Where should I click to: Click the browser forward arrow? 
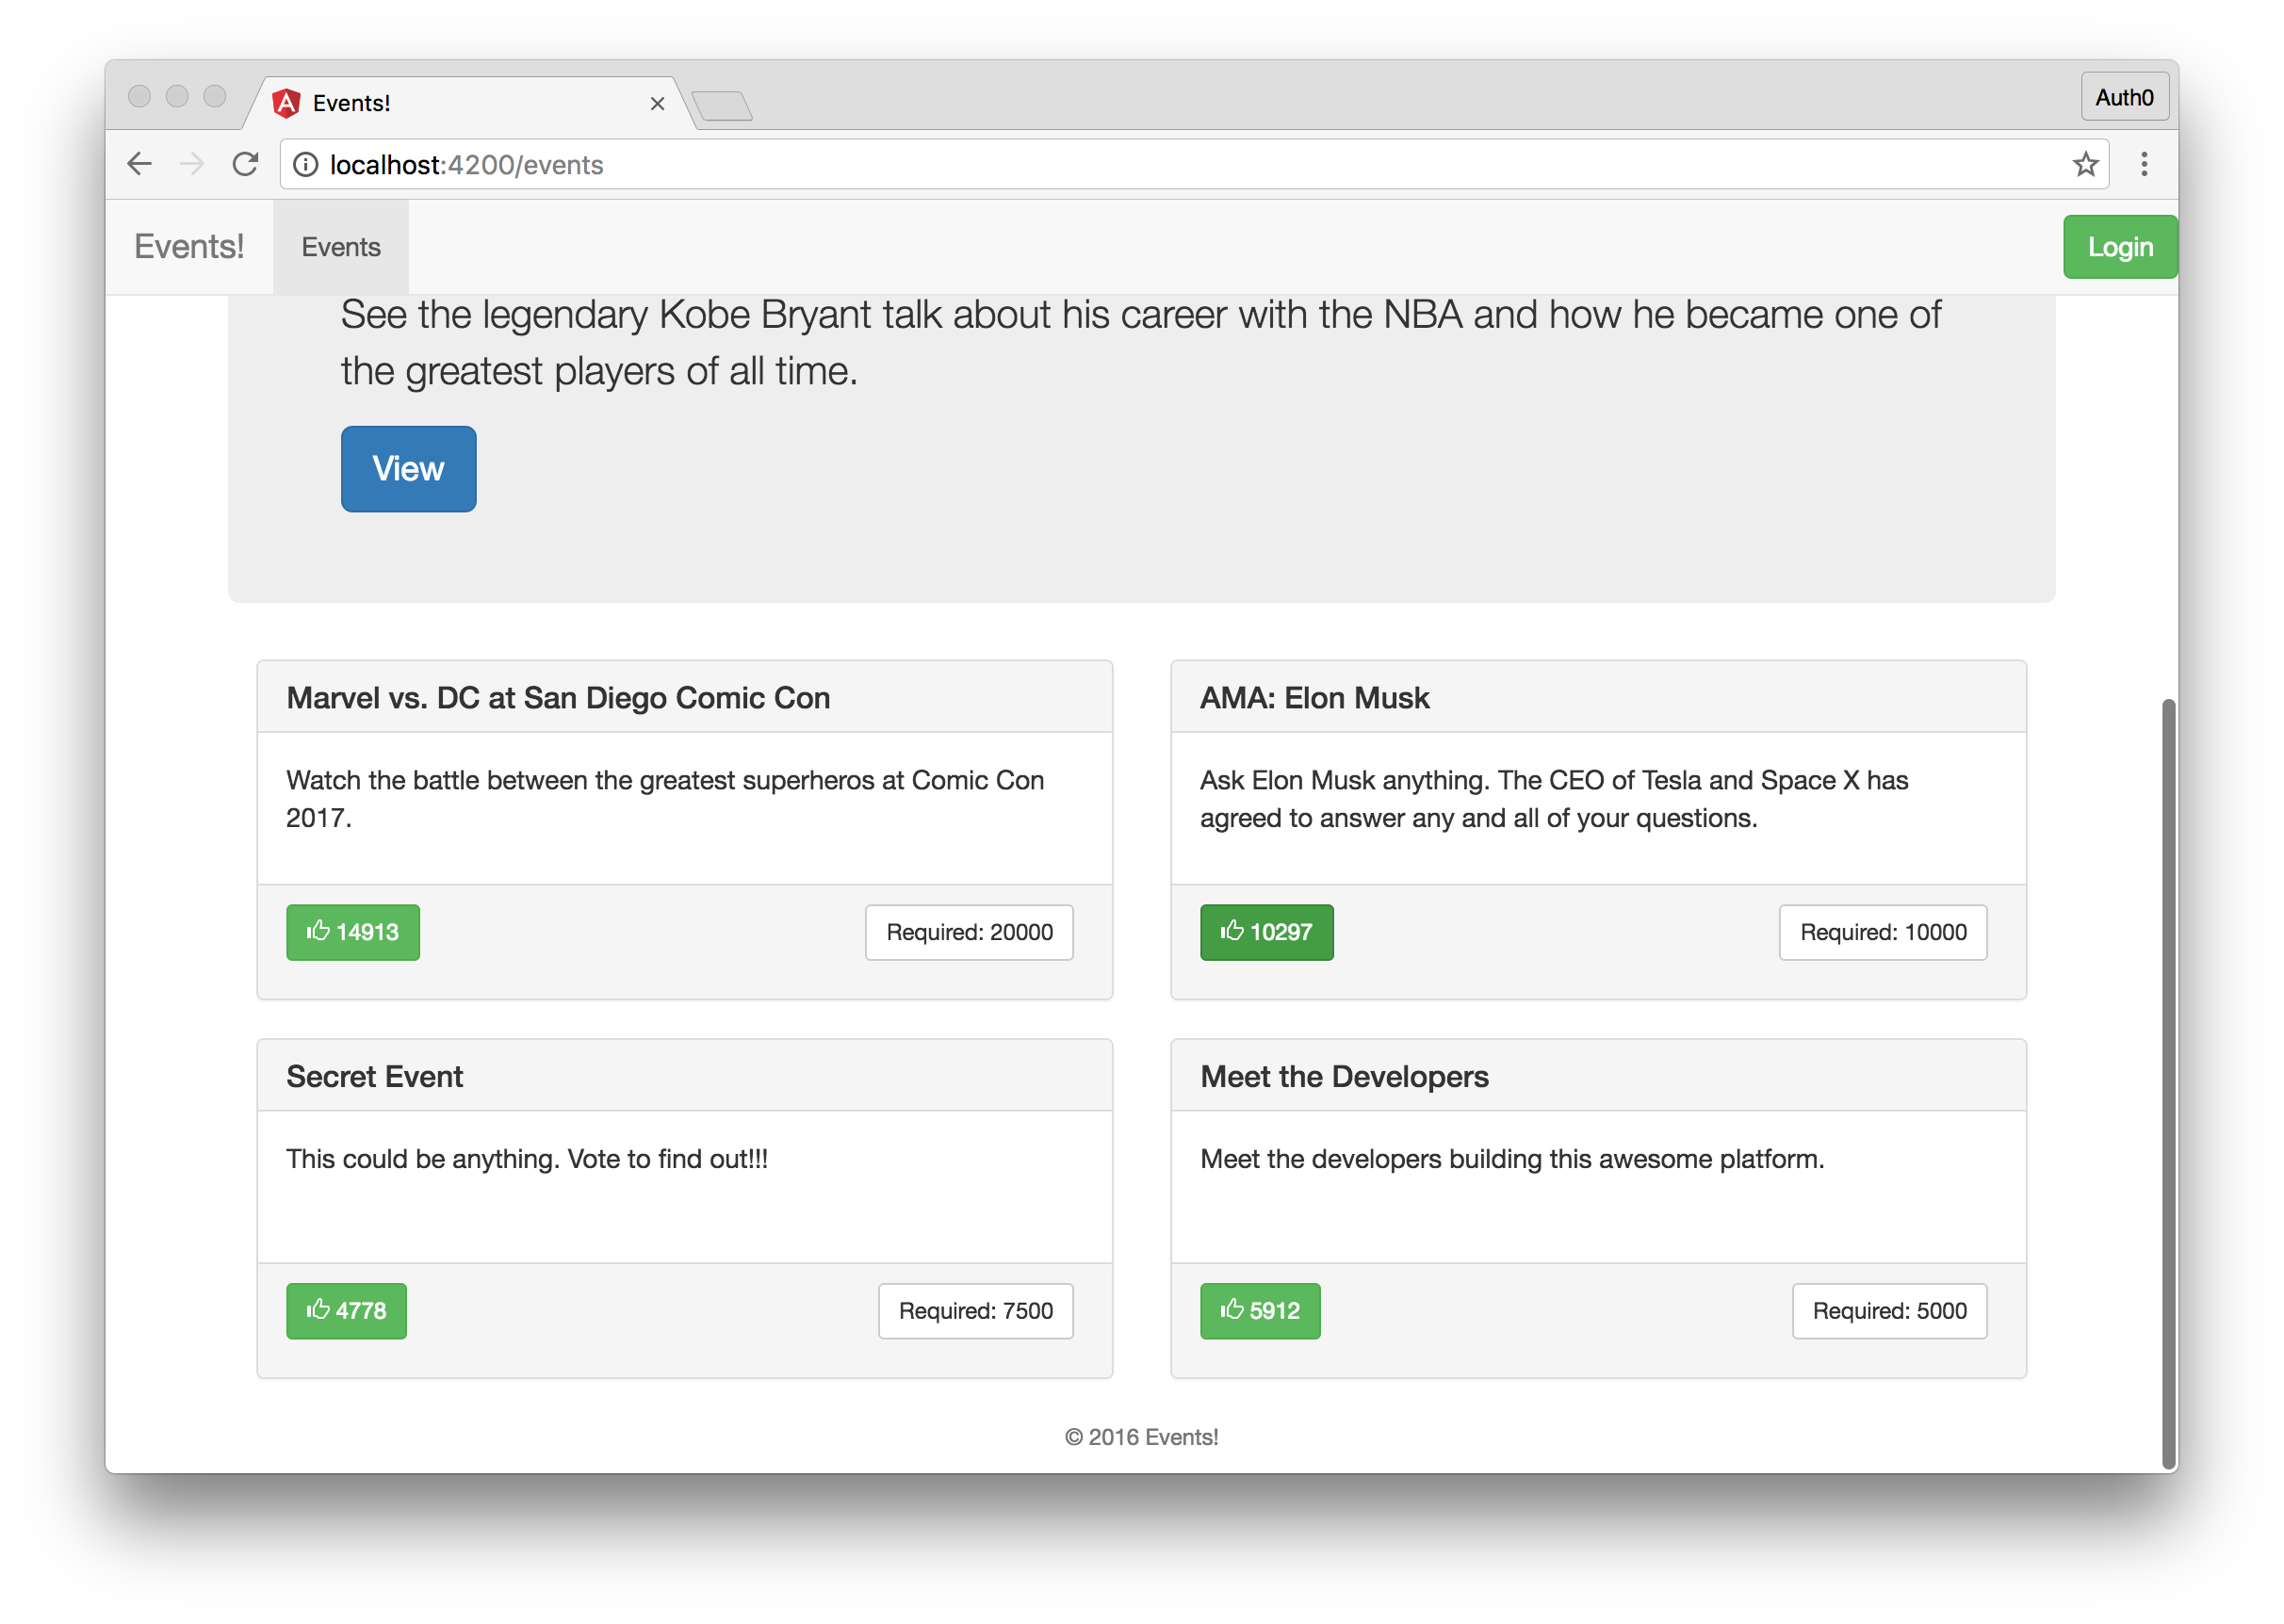click(192, 164)
